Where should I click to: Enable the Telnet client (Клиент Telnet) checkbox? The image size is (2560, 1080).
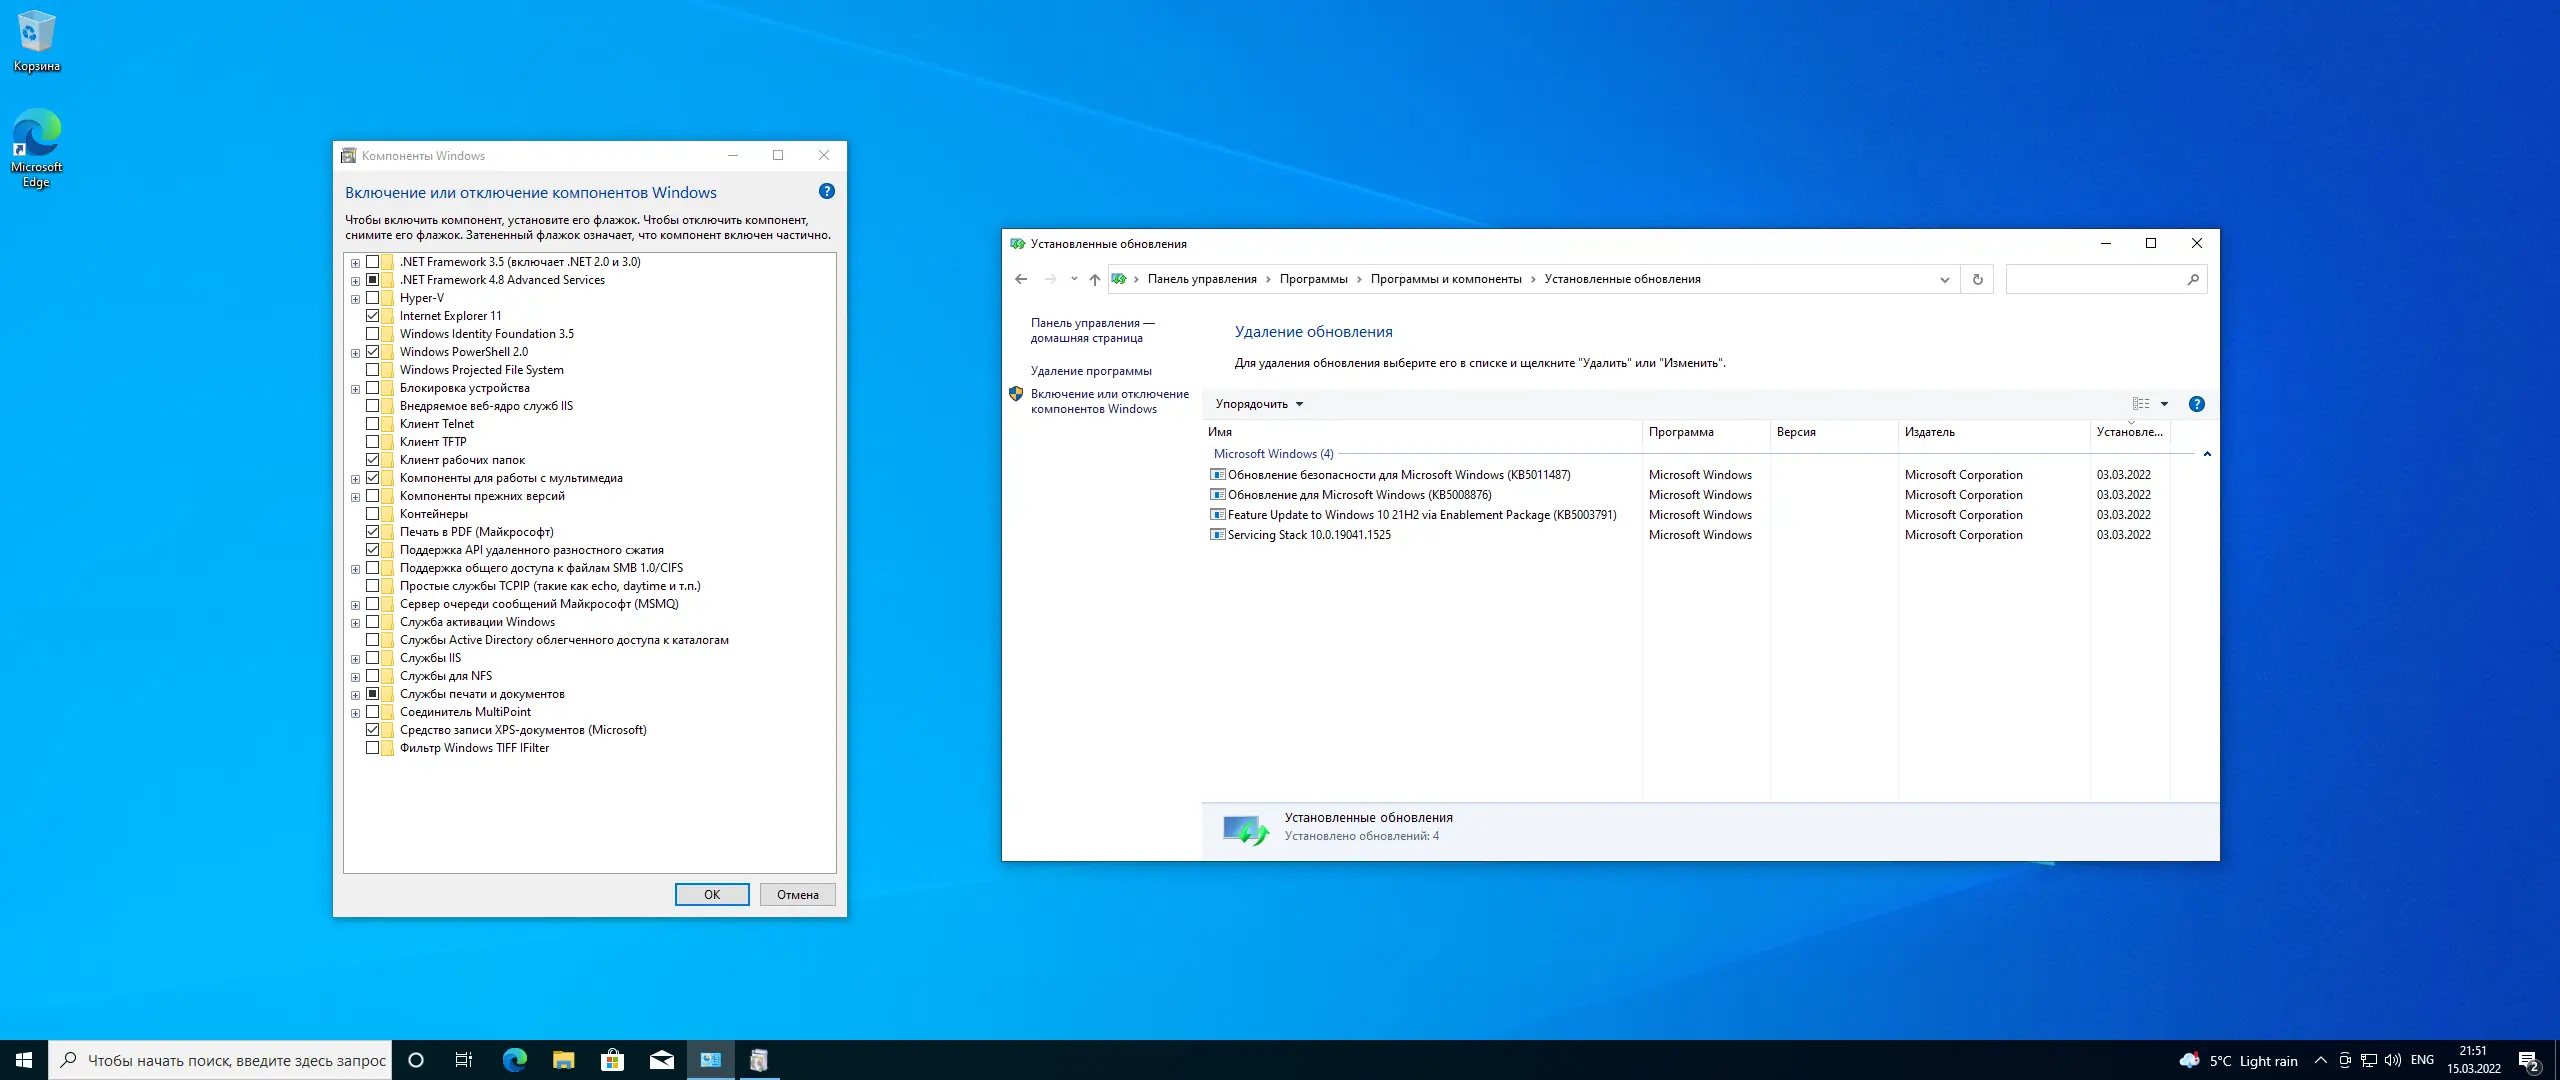(x=373, y=424)
